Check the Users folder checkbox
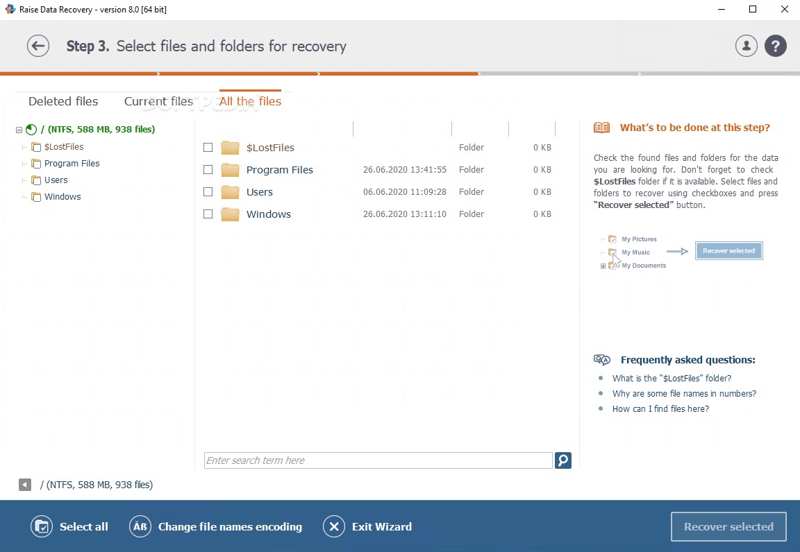 click(208, 192)
